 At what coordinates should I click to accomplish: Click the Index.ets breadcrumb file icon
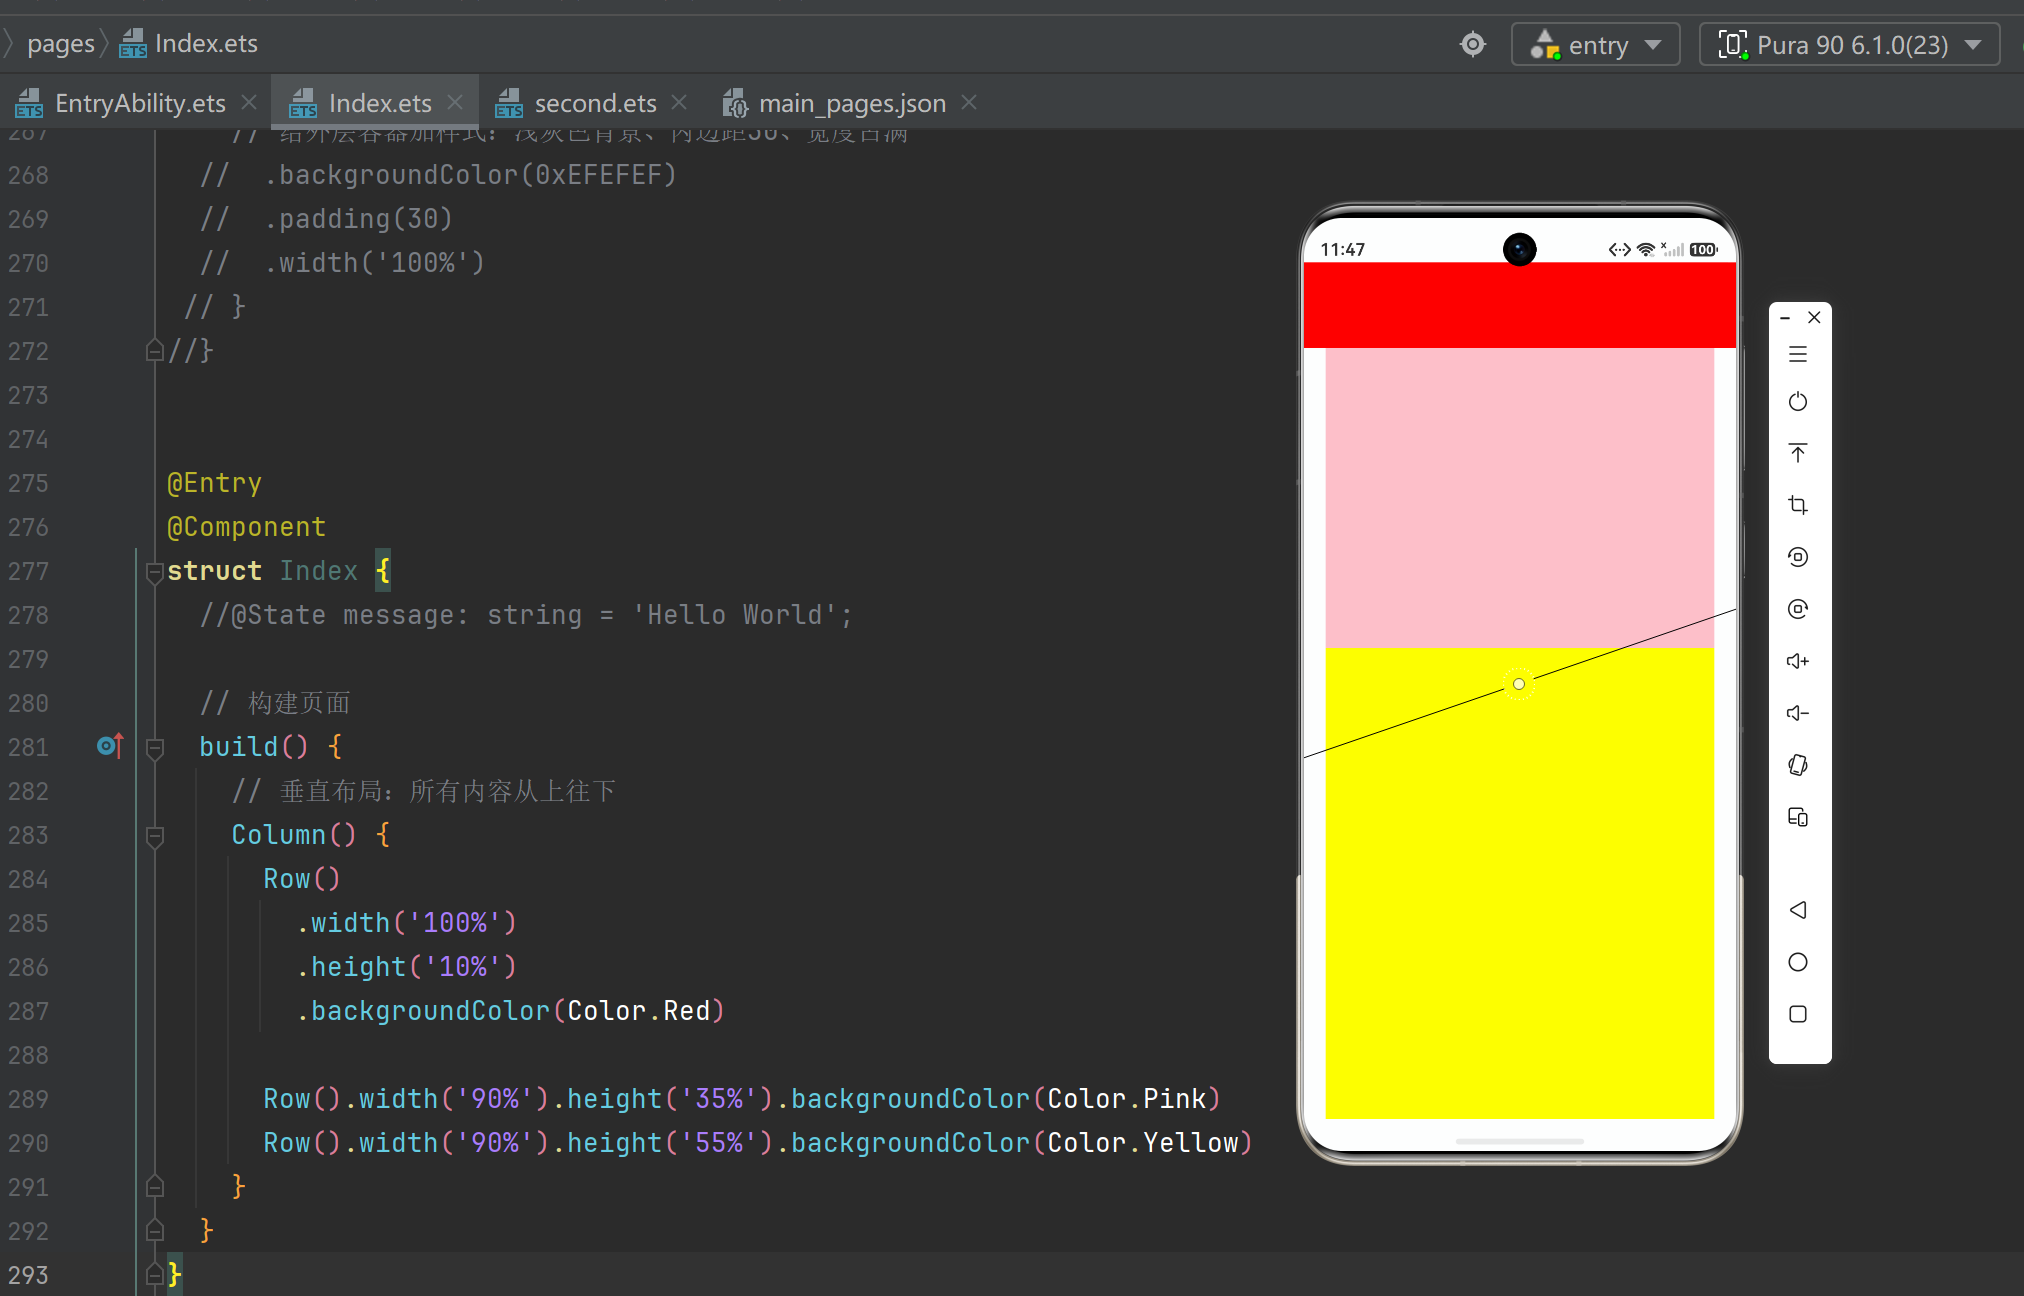coord(133,44)
